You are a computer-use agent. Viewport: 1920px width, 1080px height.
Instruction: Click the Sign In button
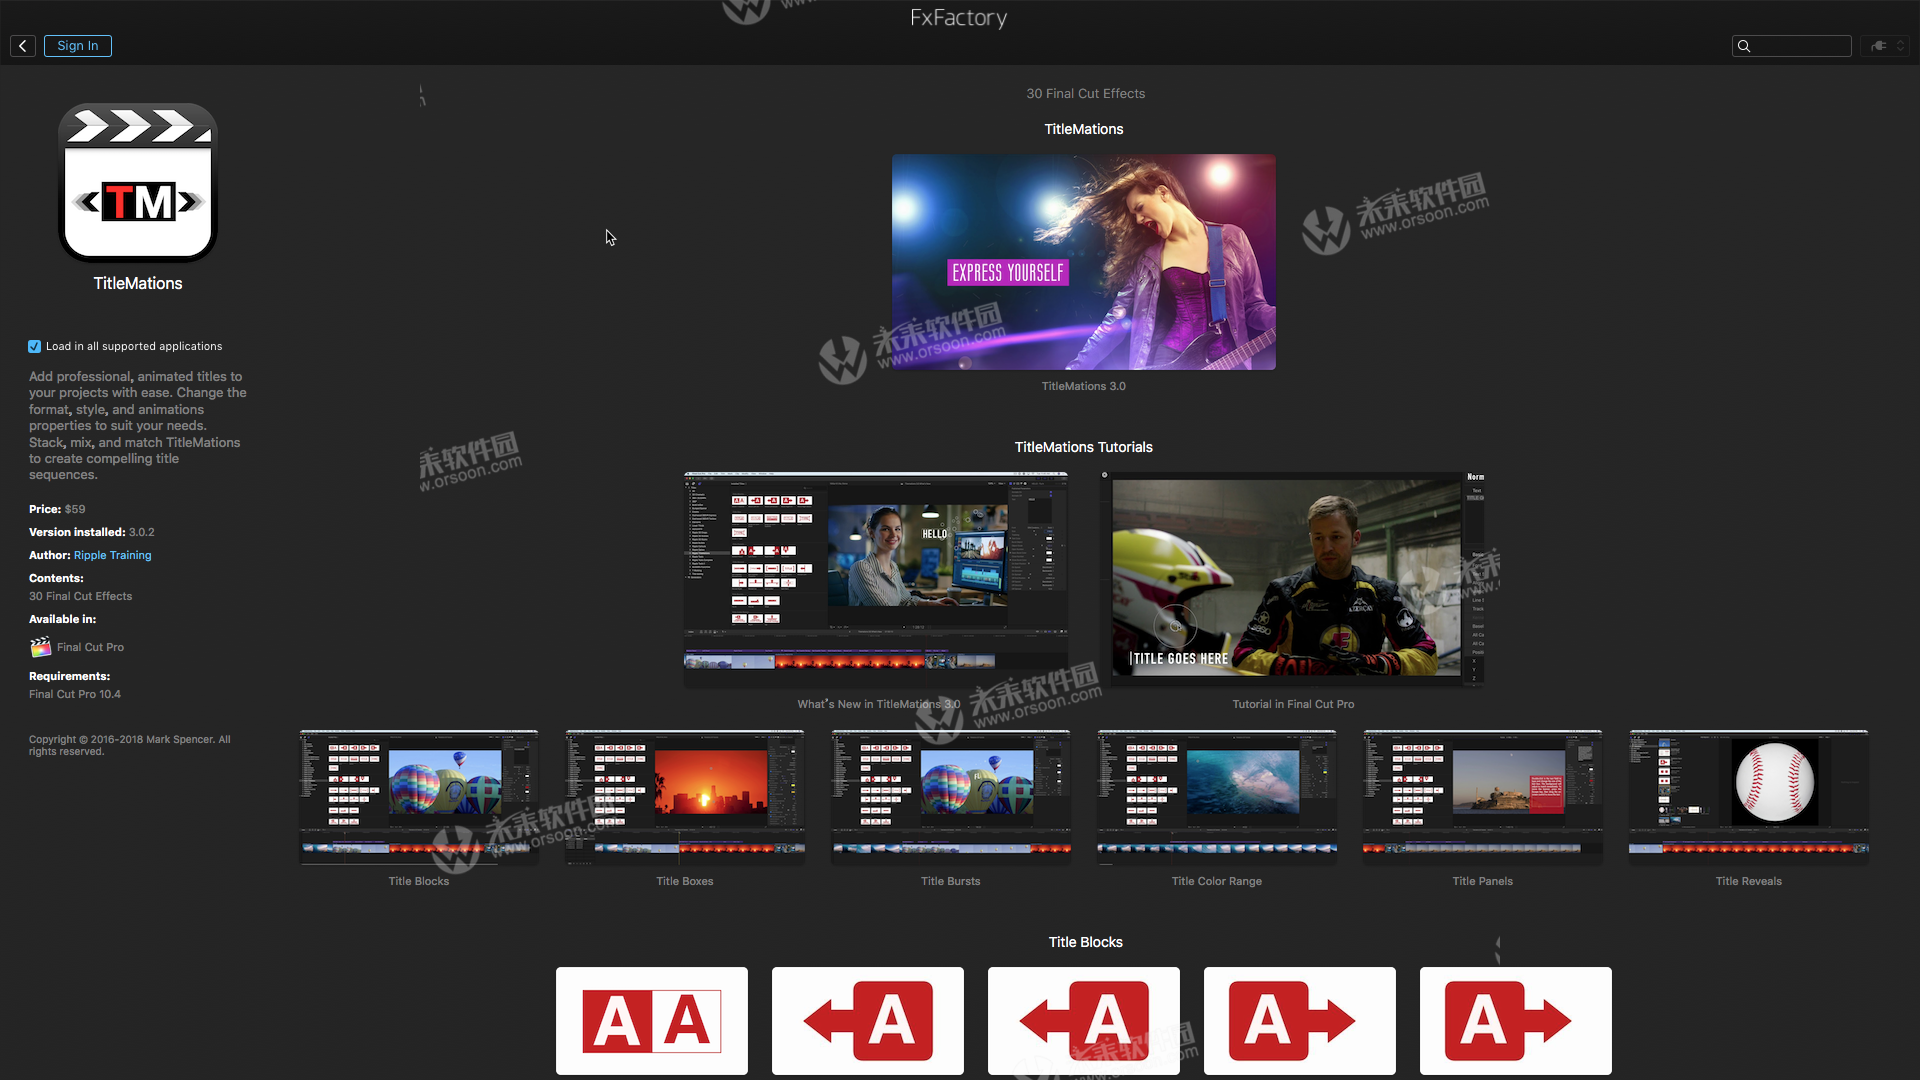(x=77, y=46)
